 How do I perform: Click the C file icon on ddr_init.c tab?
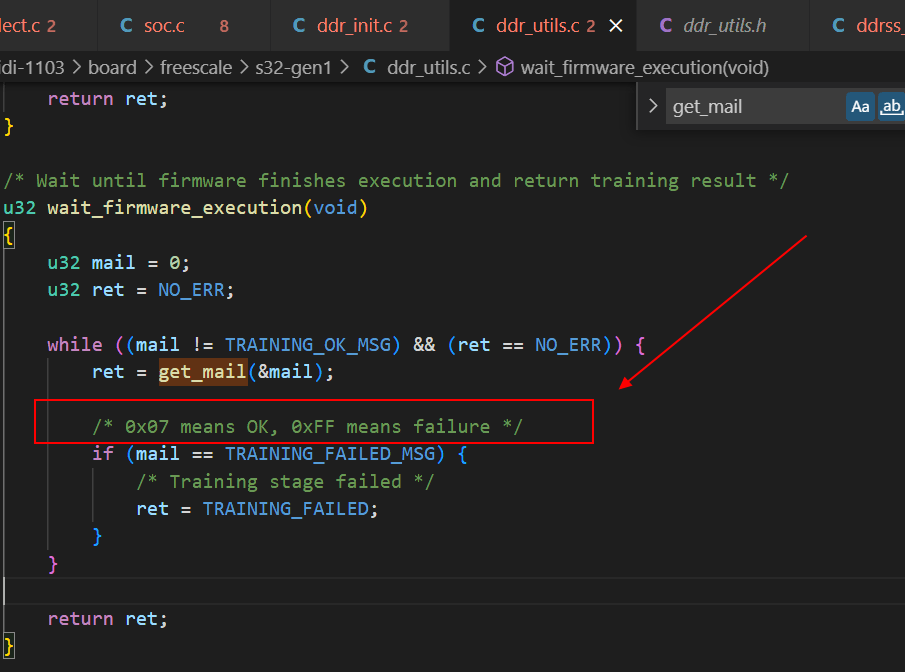click(x=299, y=26)
